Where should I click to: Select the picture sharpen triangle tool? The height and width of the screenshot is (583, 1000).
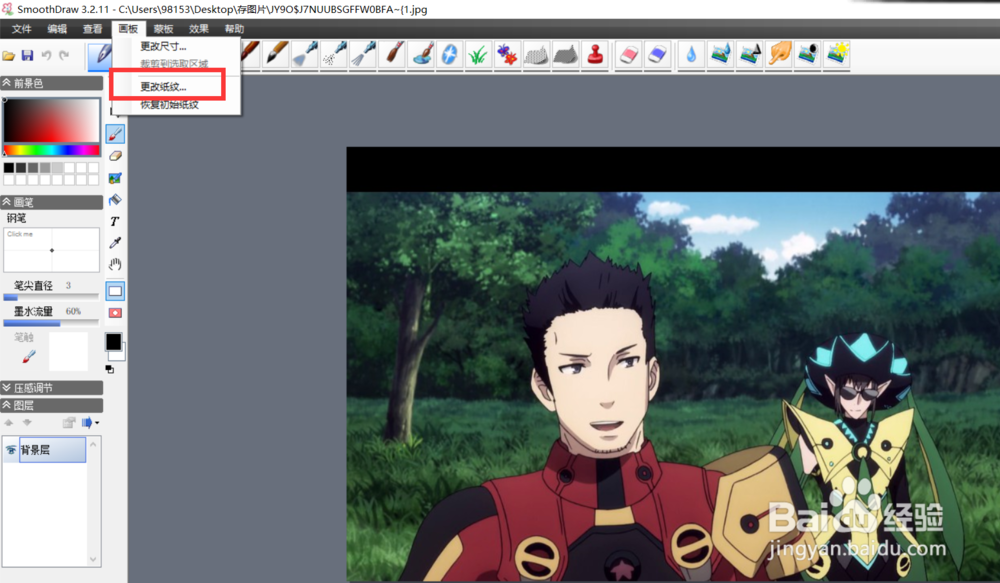749,54
